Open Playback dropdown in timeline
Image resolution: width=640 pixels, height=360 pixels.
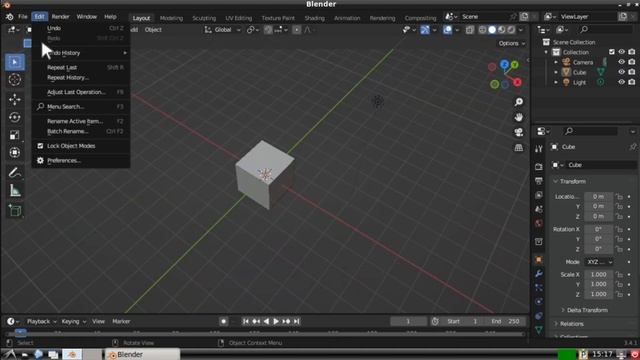[x=42, y=322]
